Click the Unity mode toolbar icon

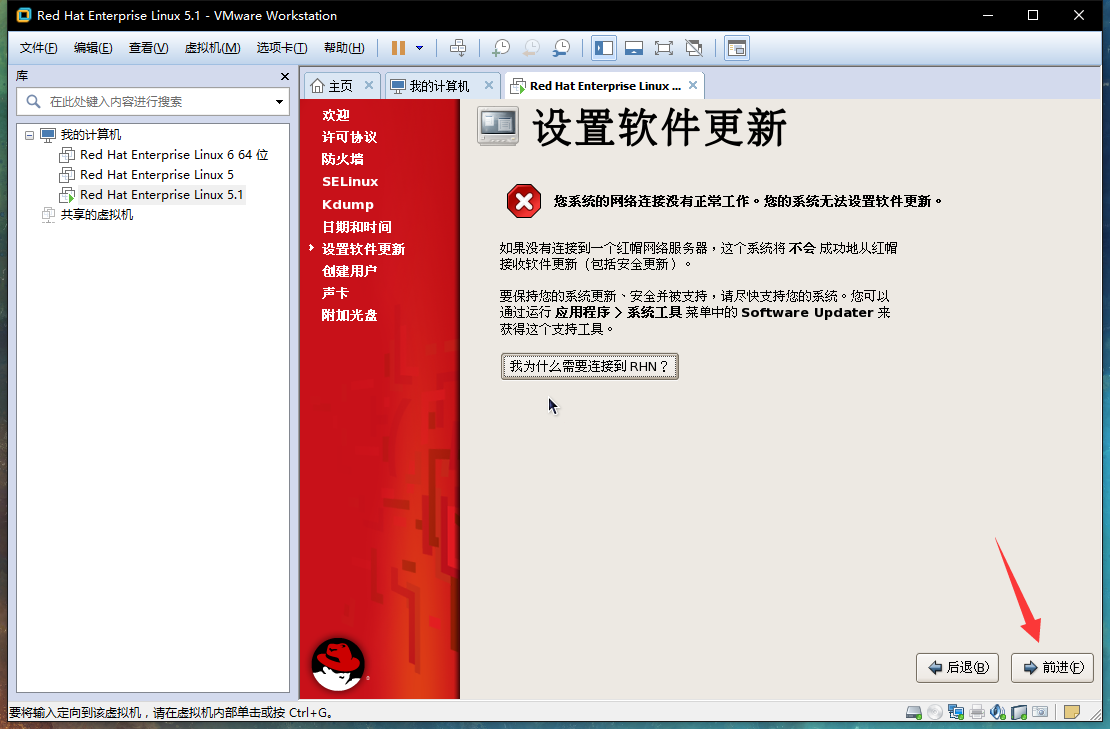(x=694, y=48)
